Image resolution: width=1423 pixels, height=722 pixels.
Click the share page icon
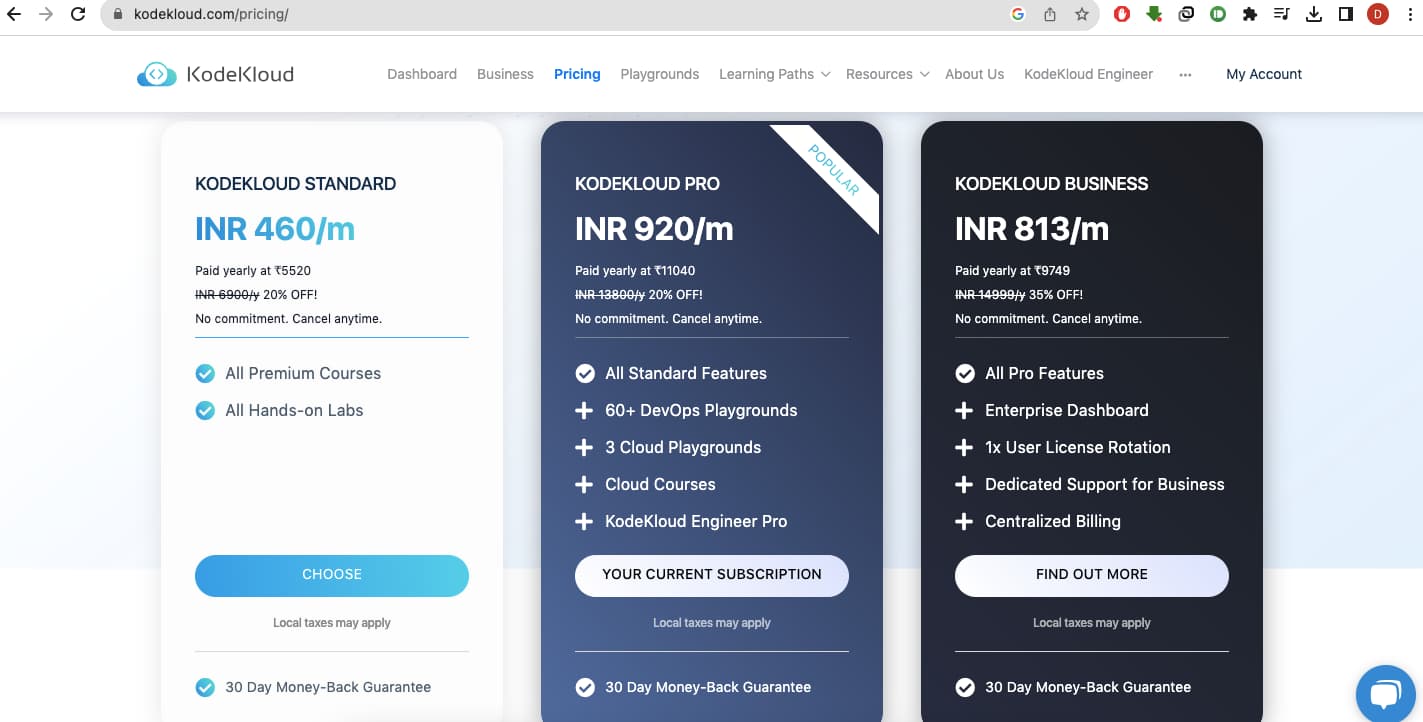point(1050,15)
